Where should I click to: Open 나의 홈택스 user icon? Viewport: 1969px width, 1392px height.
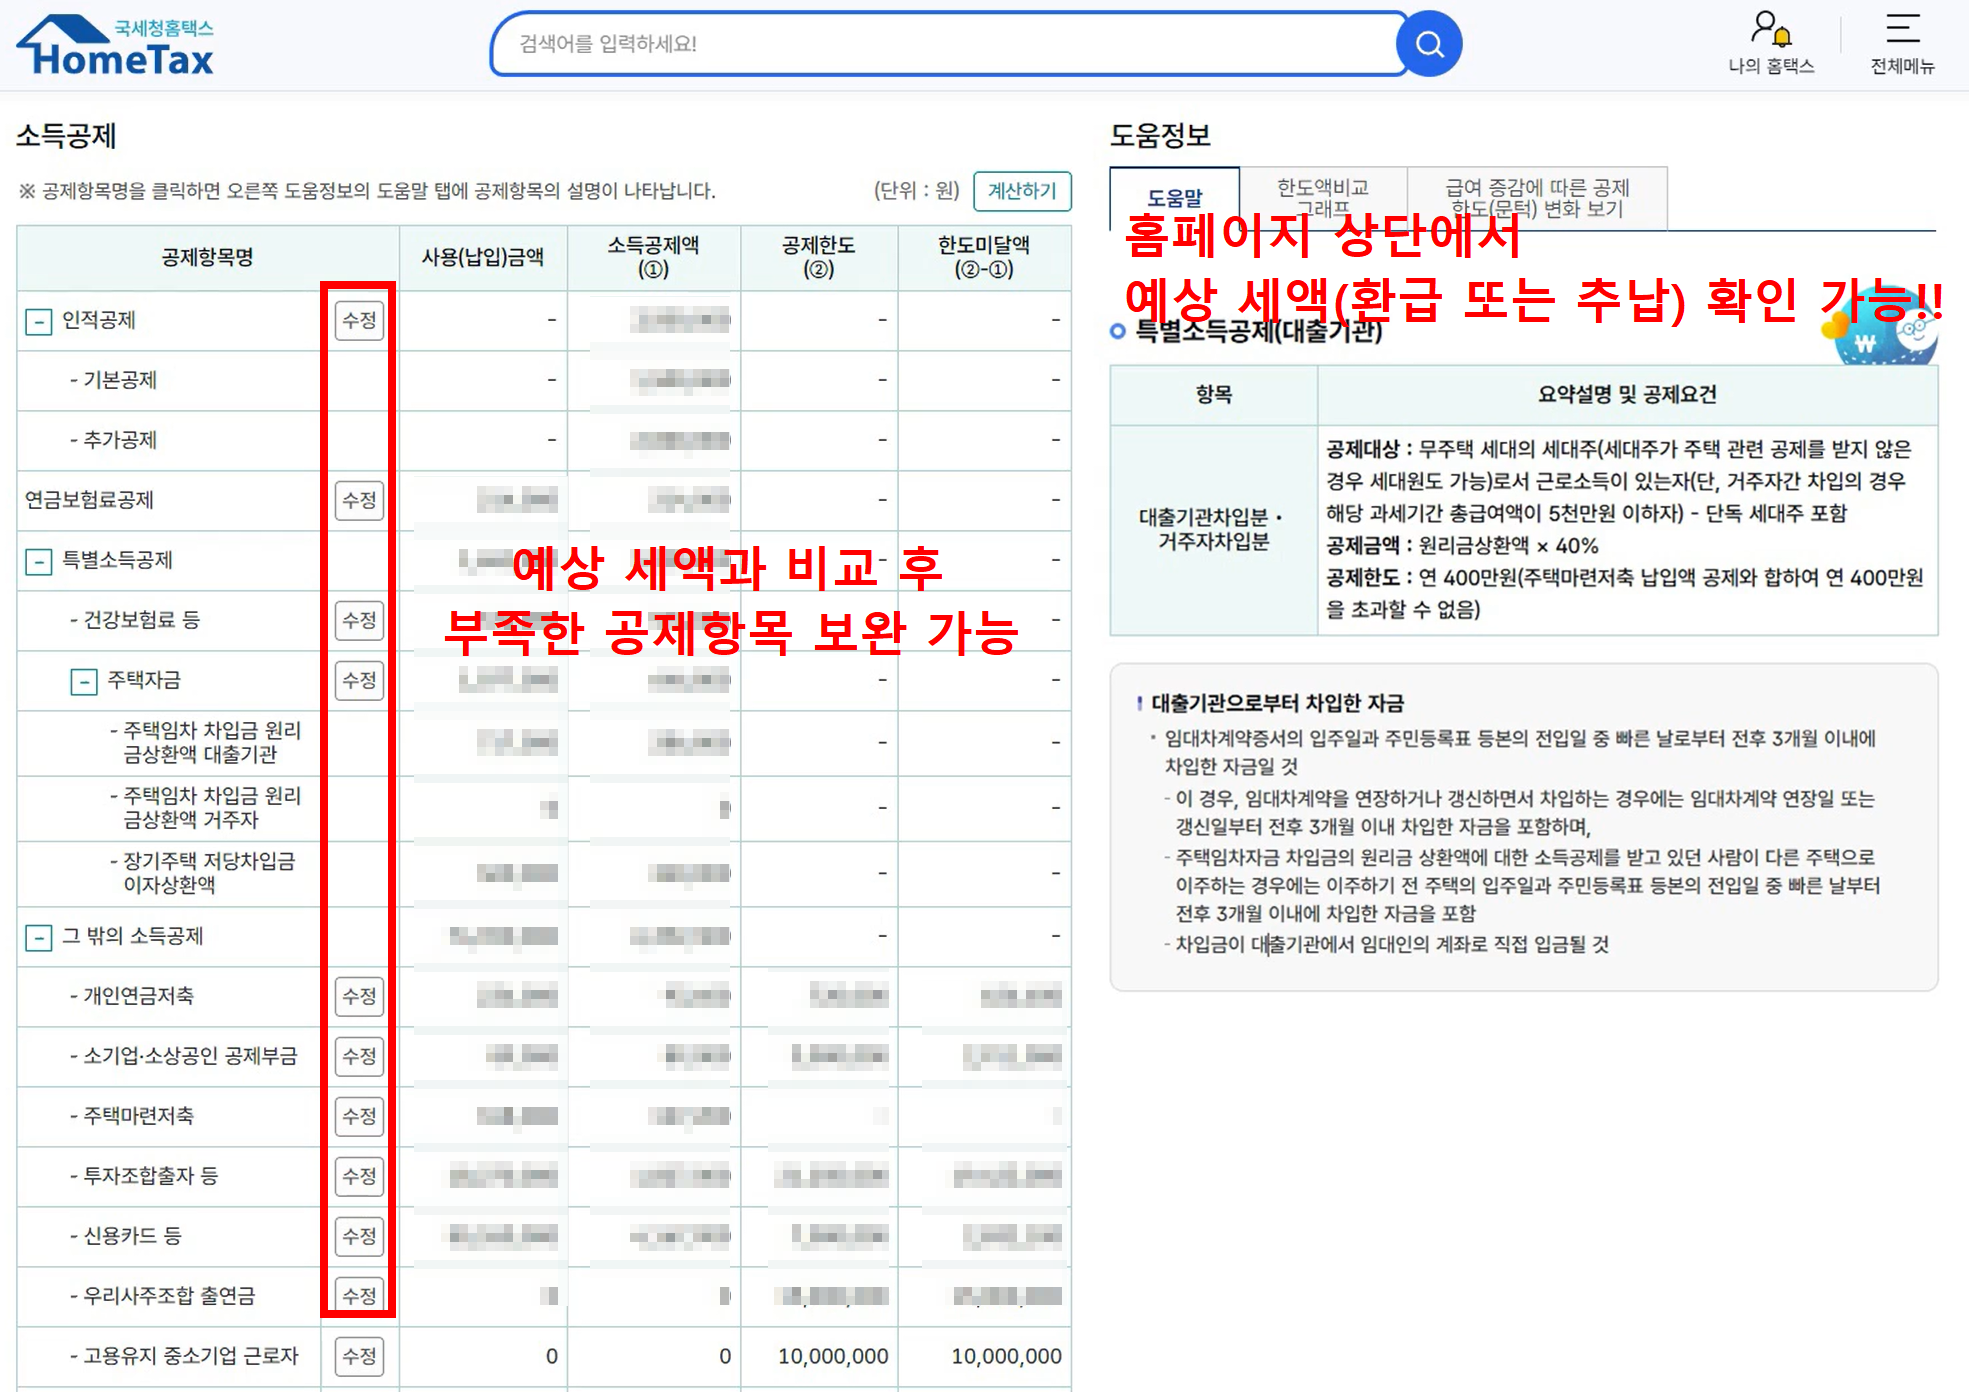[x=1771, y=30]
